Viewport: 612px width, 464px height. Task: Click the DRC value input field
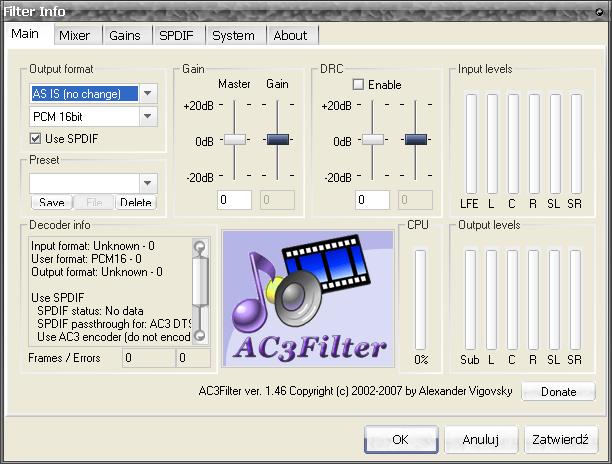coord(372,200)
